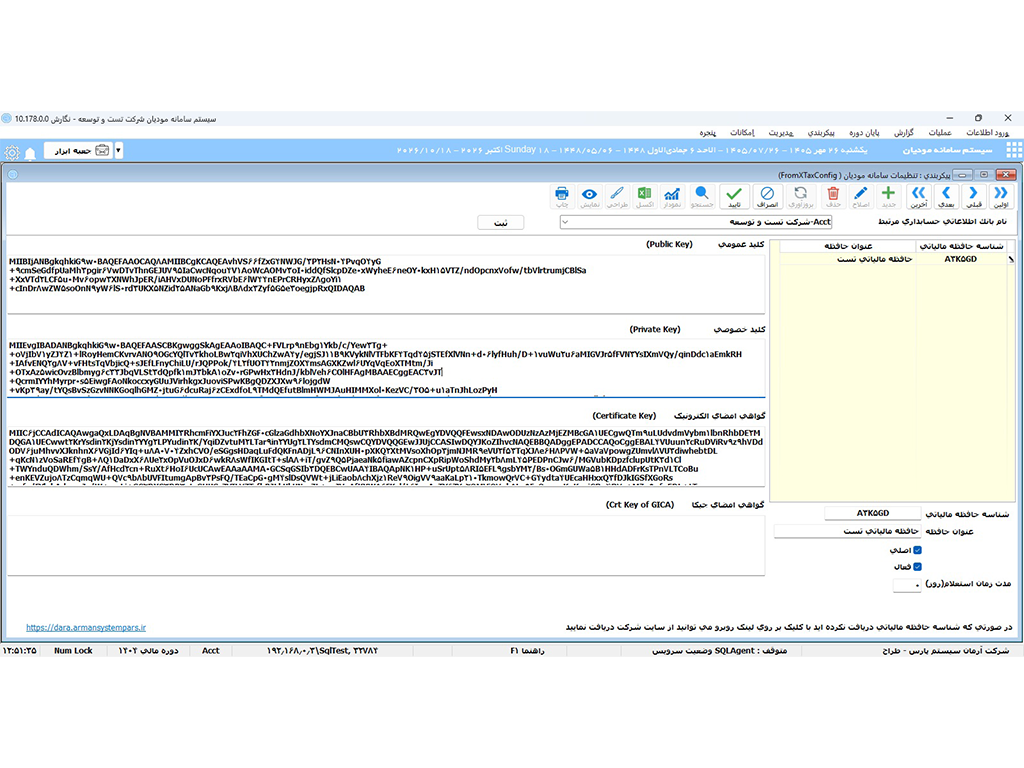
Task: Click the magnifier جستجو search icon
Action: click(702, 197)
